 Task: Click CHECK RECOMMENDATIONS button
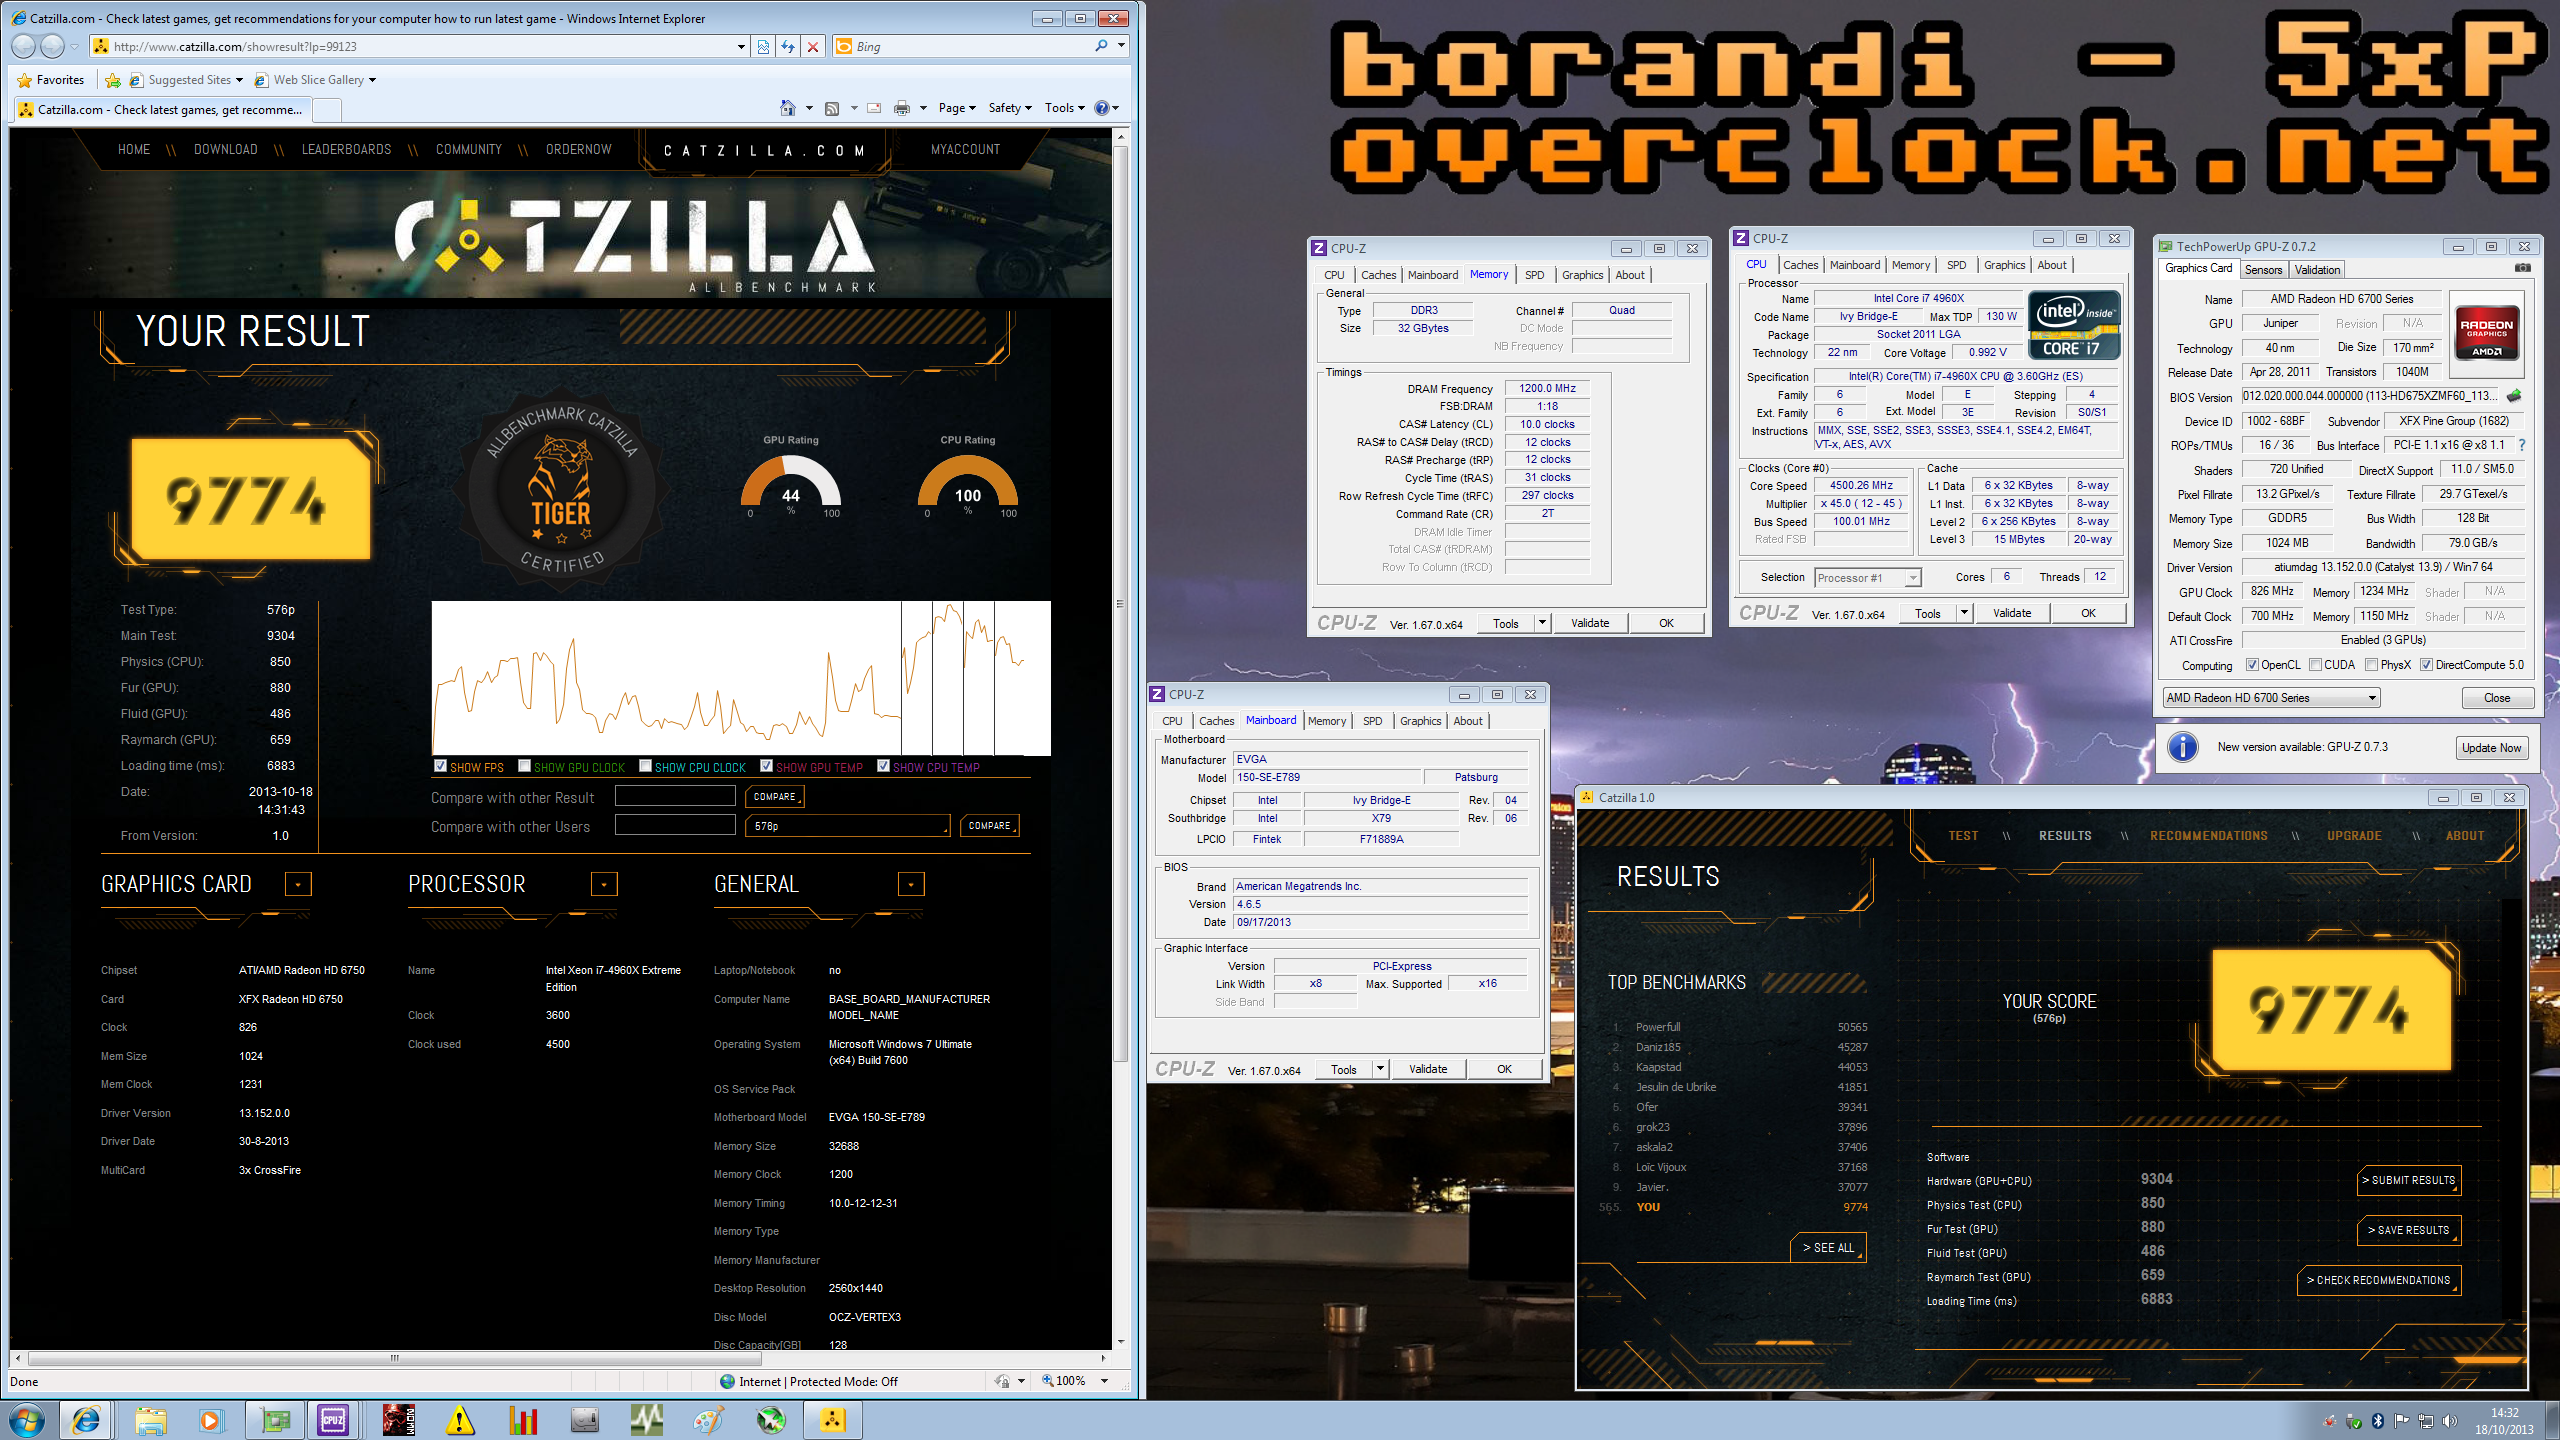pyautogui.click(x=2379, y=1281)
